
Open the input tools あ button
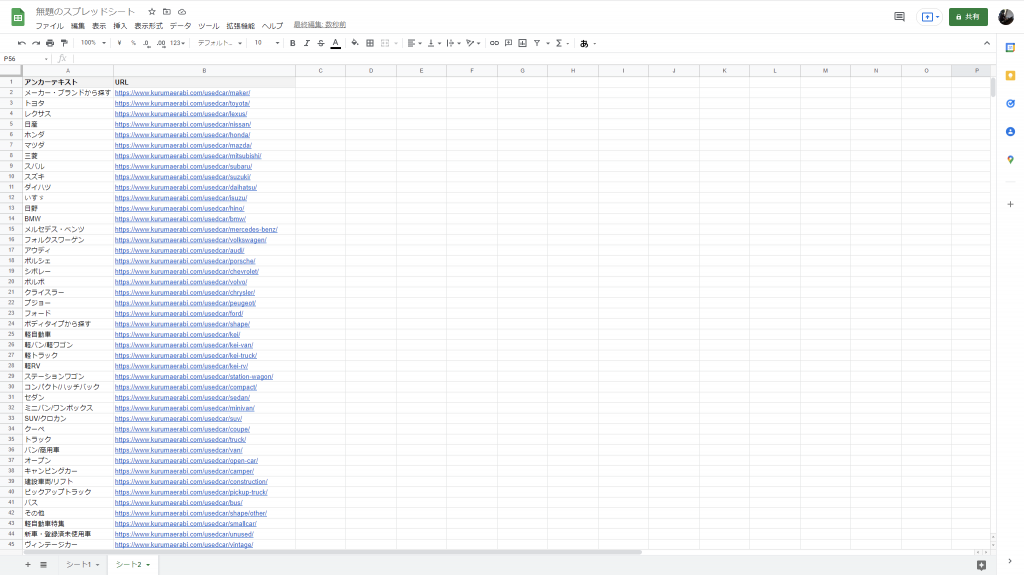(584, 43)
